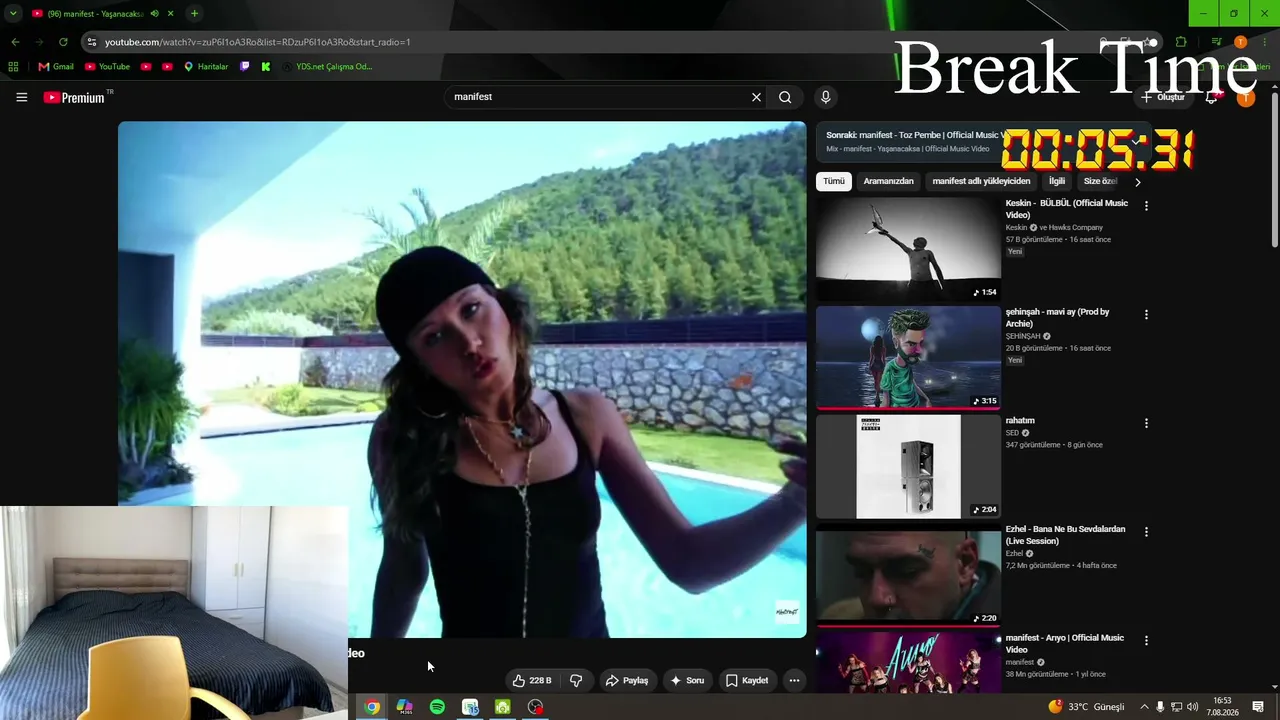Open the purple Twitch bookmark icon

click(245, 67)
